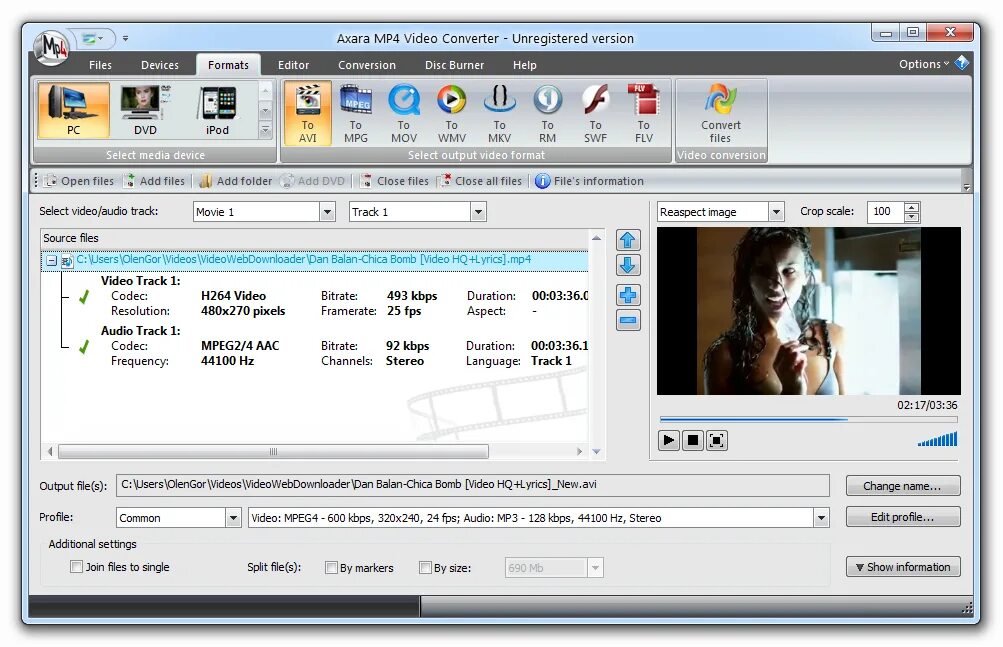Remove file with blue minus button
1003x647 pixels.
click(x=628, y=321)
